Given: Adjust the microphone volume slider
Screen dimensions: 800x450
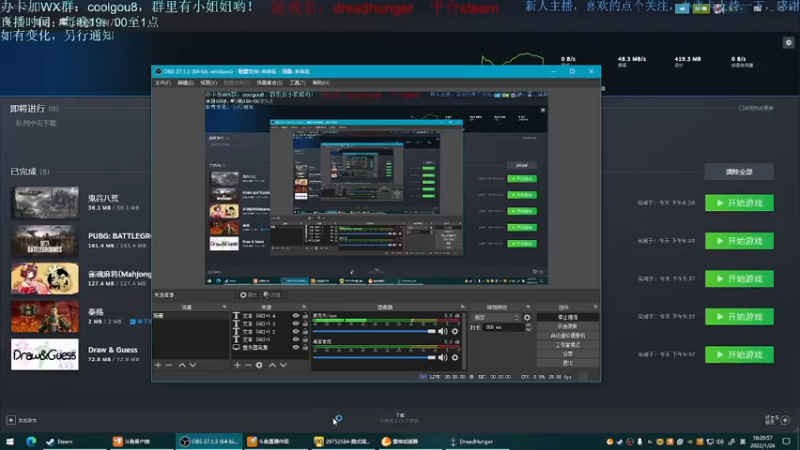Looking at the screenshot, I should [374, 331].
